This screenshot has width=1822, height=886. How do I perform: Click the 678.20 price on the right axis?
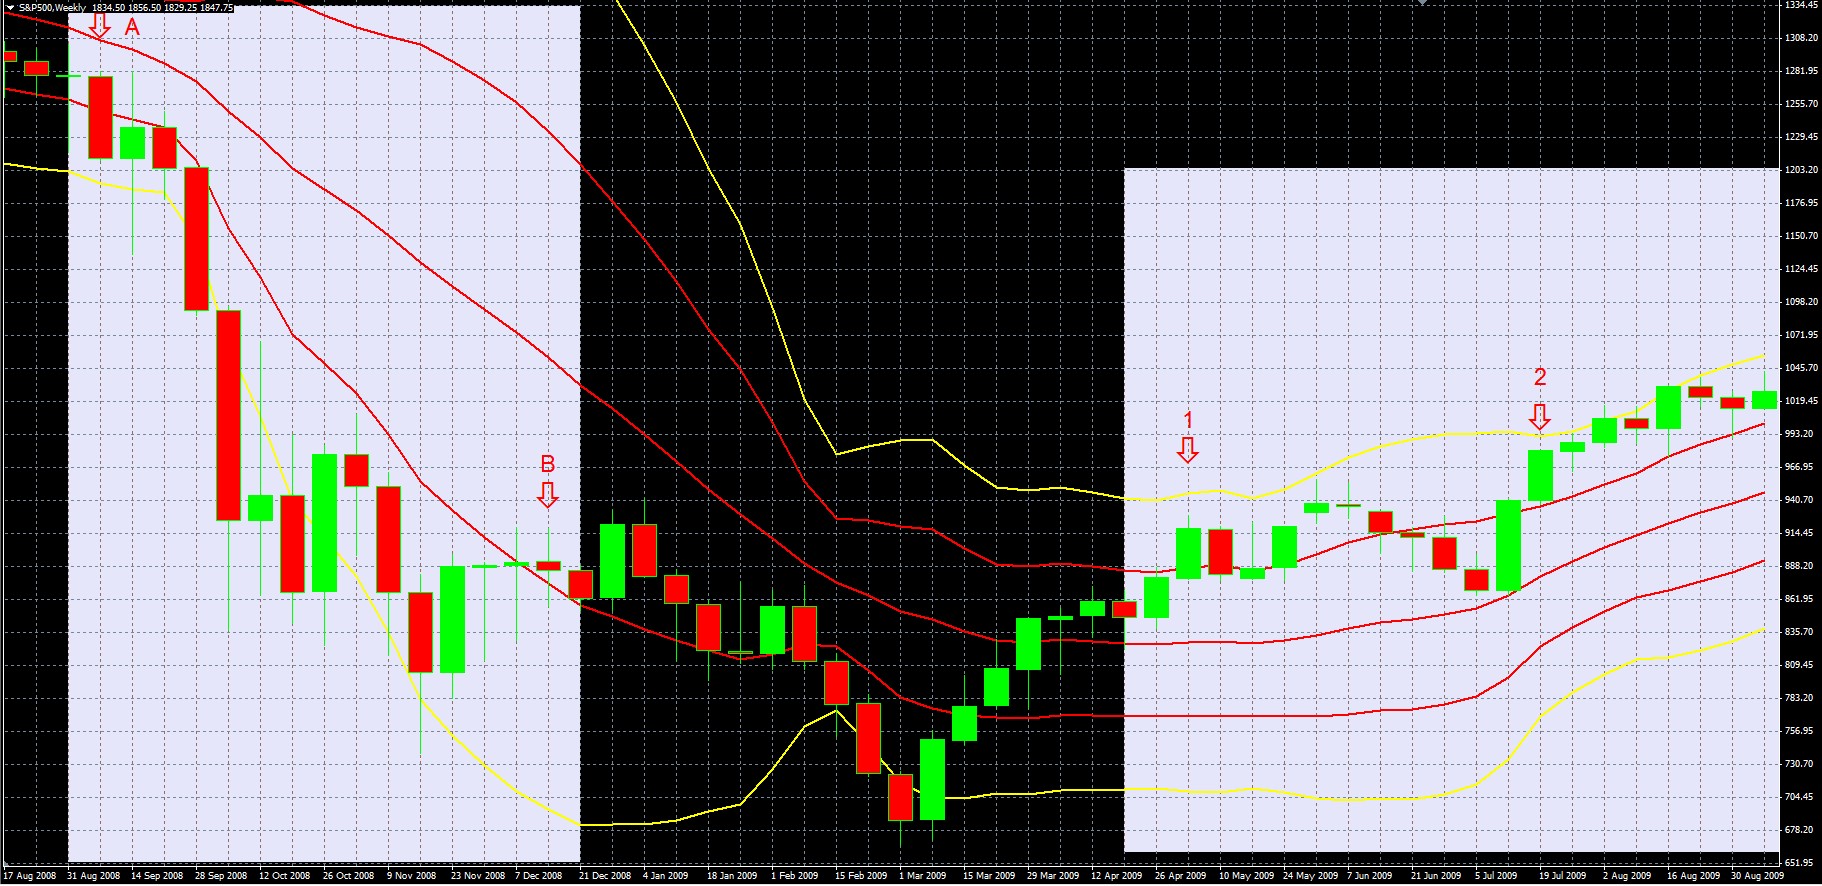(x=1799, y=830)
